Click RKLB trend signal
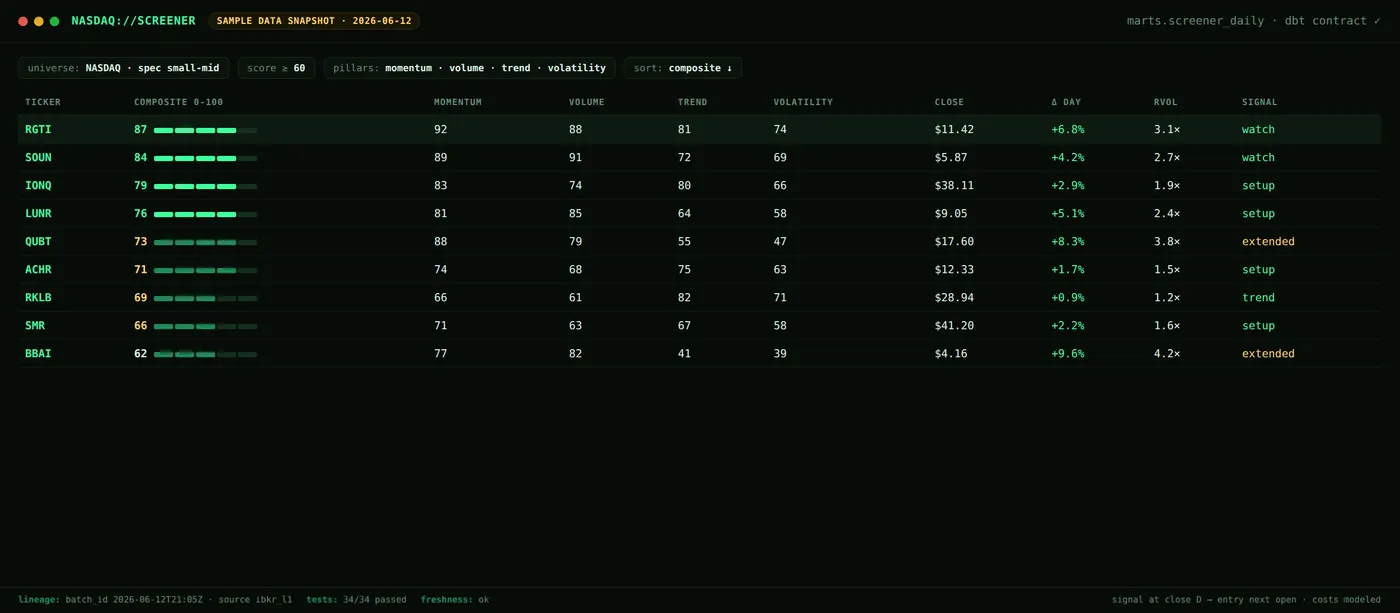Viewport: 1400px width, 613px height. (x=1258, y=297)
